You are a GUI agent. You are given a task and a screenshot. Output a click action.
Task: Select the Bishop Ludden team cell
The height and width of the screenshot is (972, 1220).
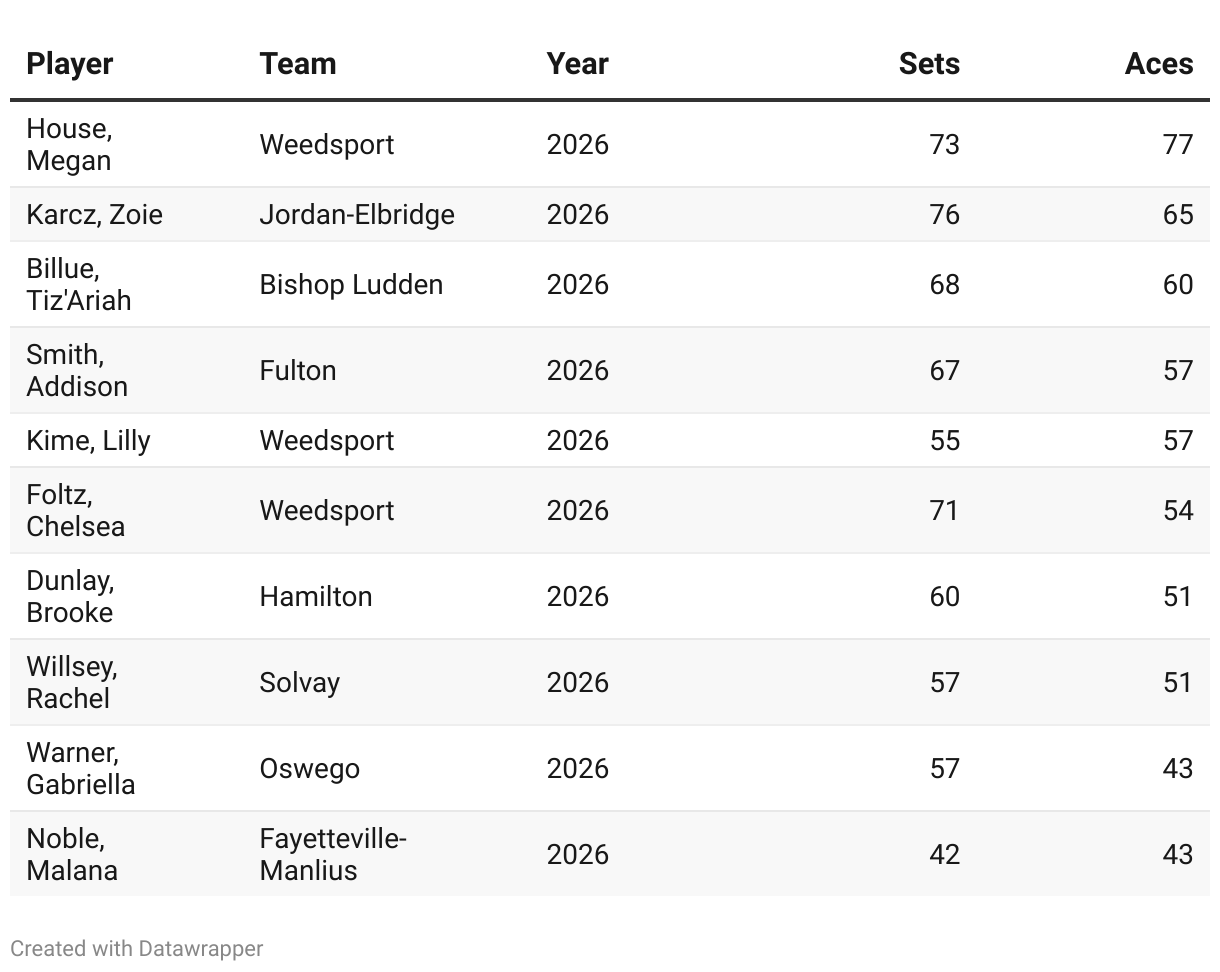350,284
